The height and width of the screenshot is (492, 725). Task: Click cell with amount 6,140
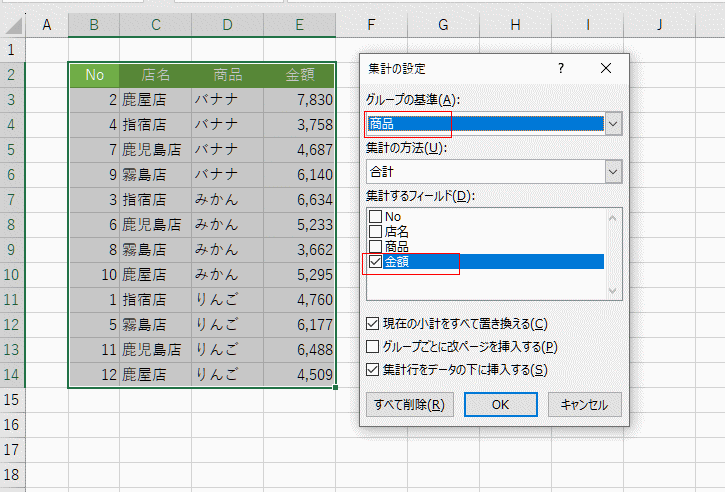coord(300,175)
